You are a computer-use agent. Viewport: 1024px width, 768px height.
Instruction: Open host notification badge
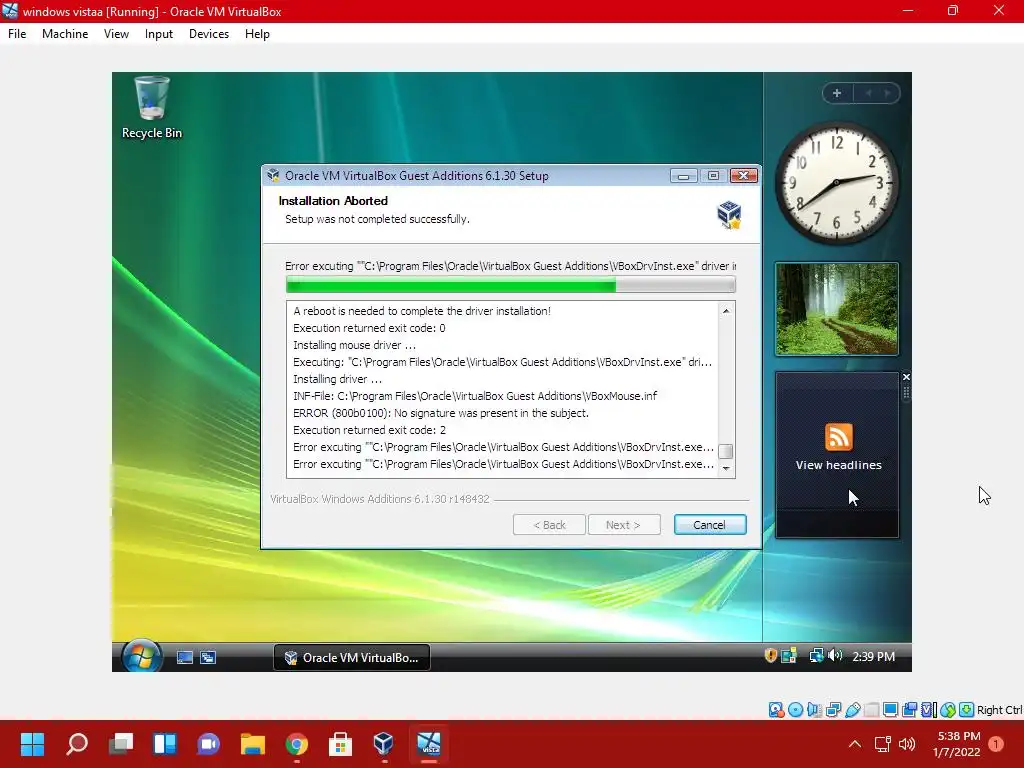[x=996, y=744]
